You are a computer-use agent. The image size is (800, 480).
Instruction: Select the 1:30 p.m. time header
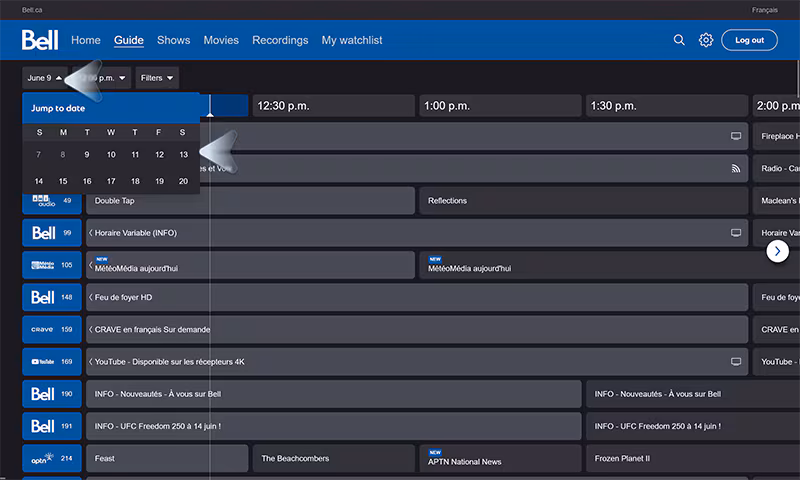pyautogui.click(x=667, y=106)
